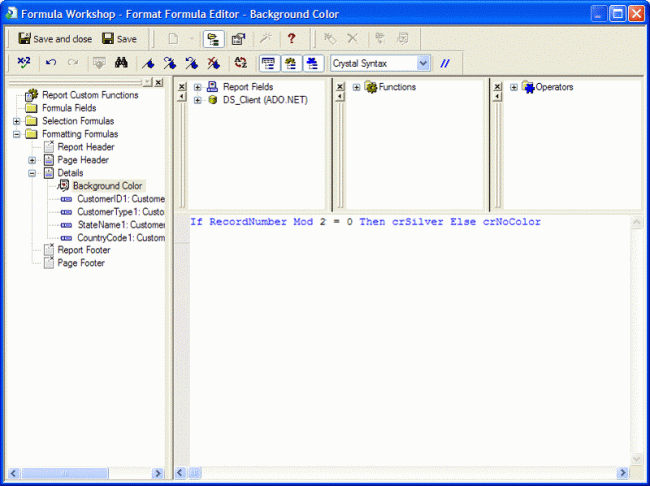The width and height of the screenshot is (650, 486).
Task: Open Find with the binoculars icon
Action: coord(122,63)
